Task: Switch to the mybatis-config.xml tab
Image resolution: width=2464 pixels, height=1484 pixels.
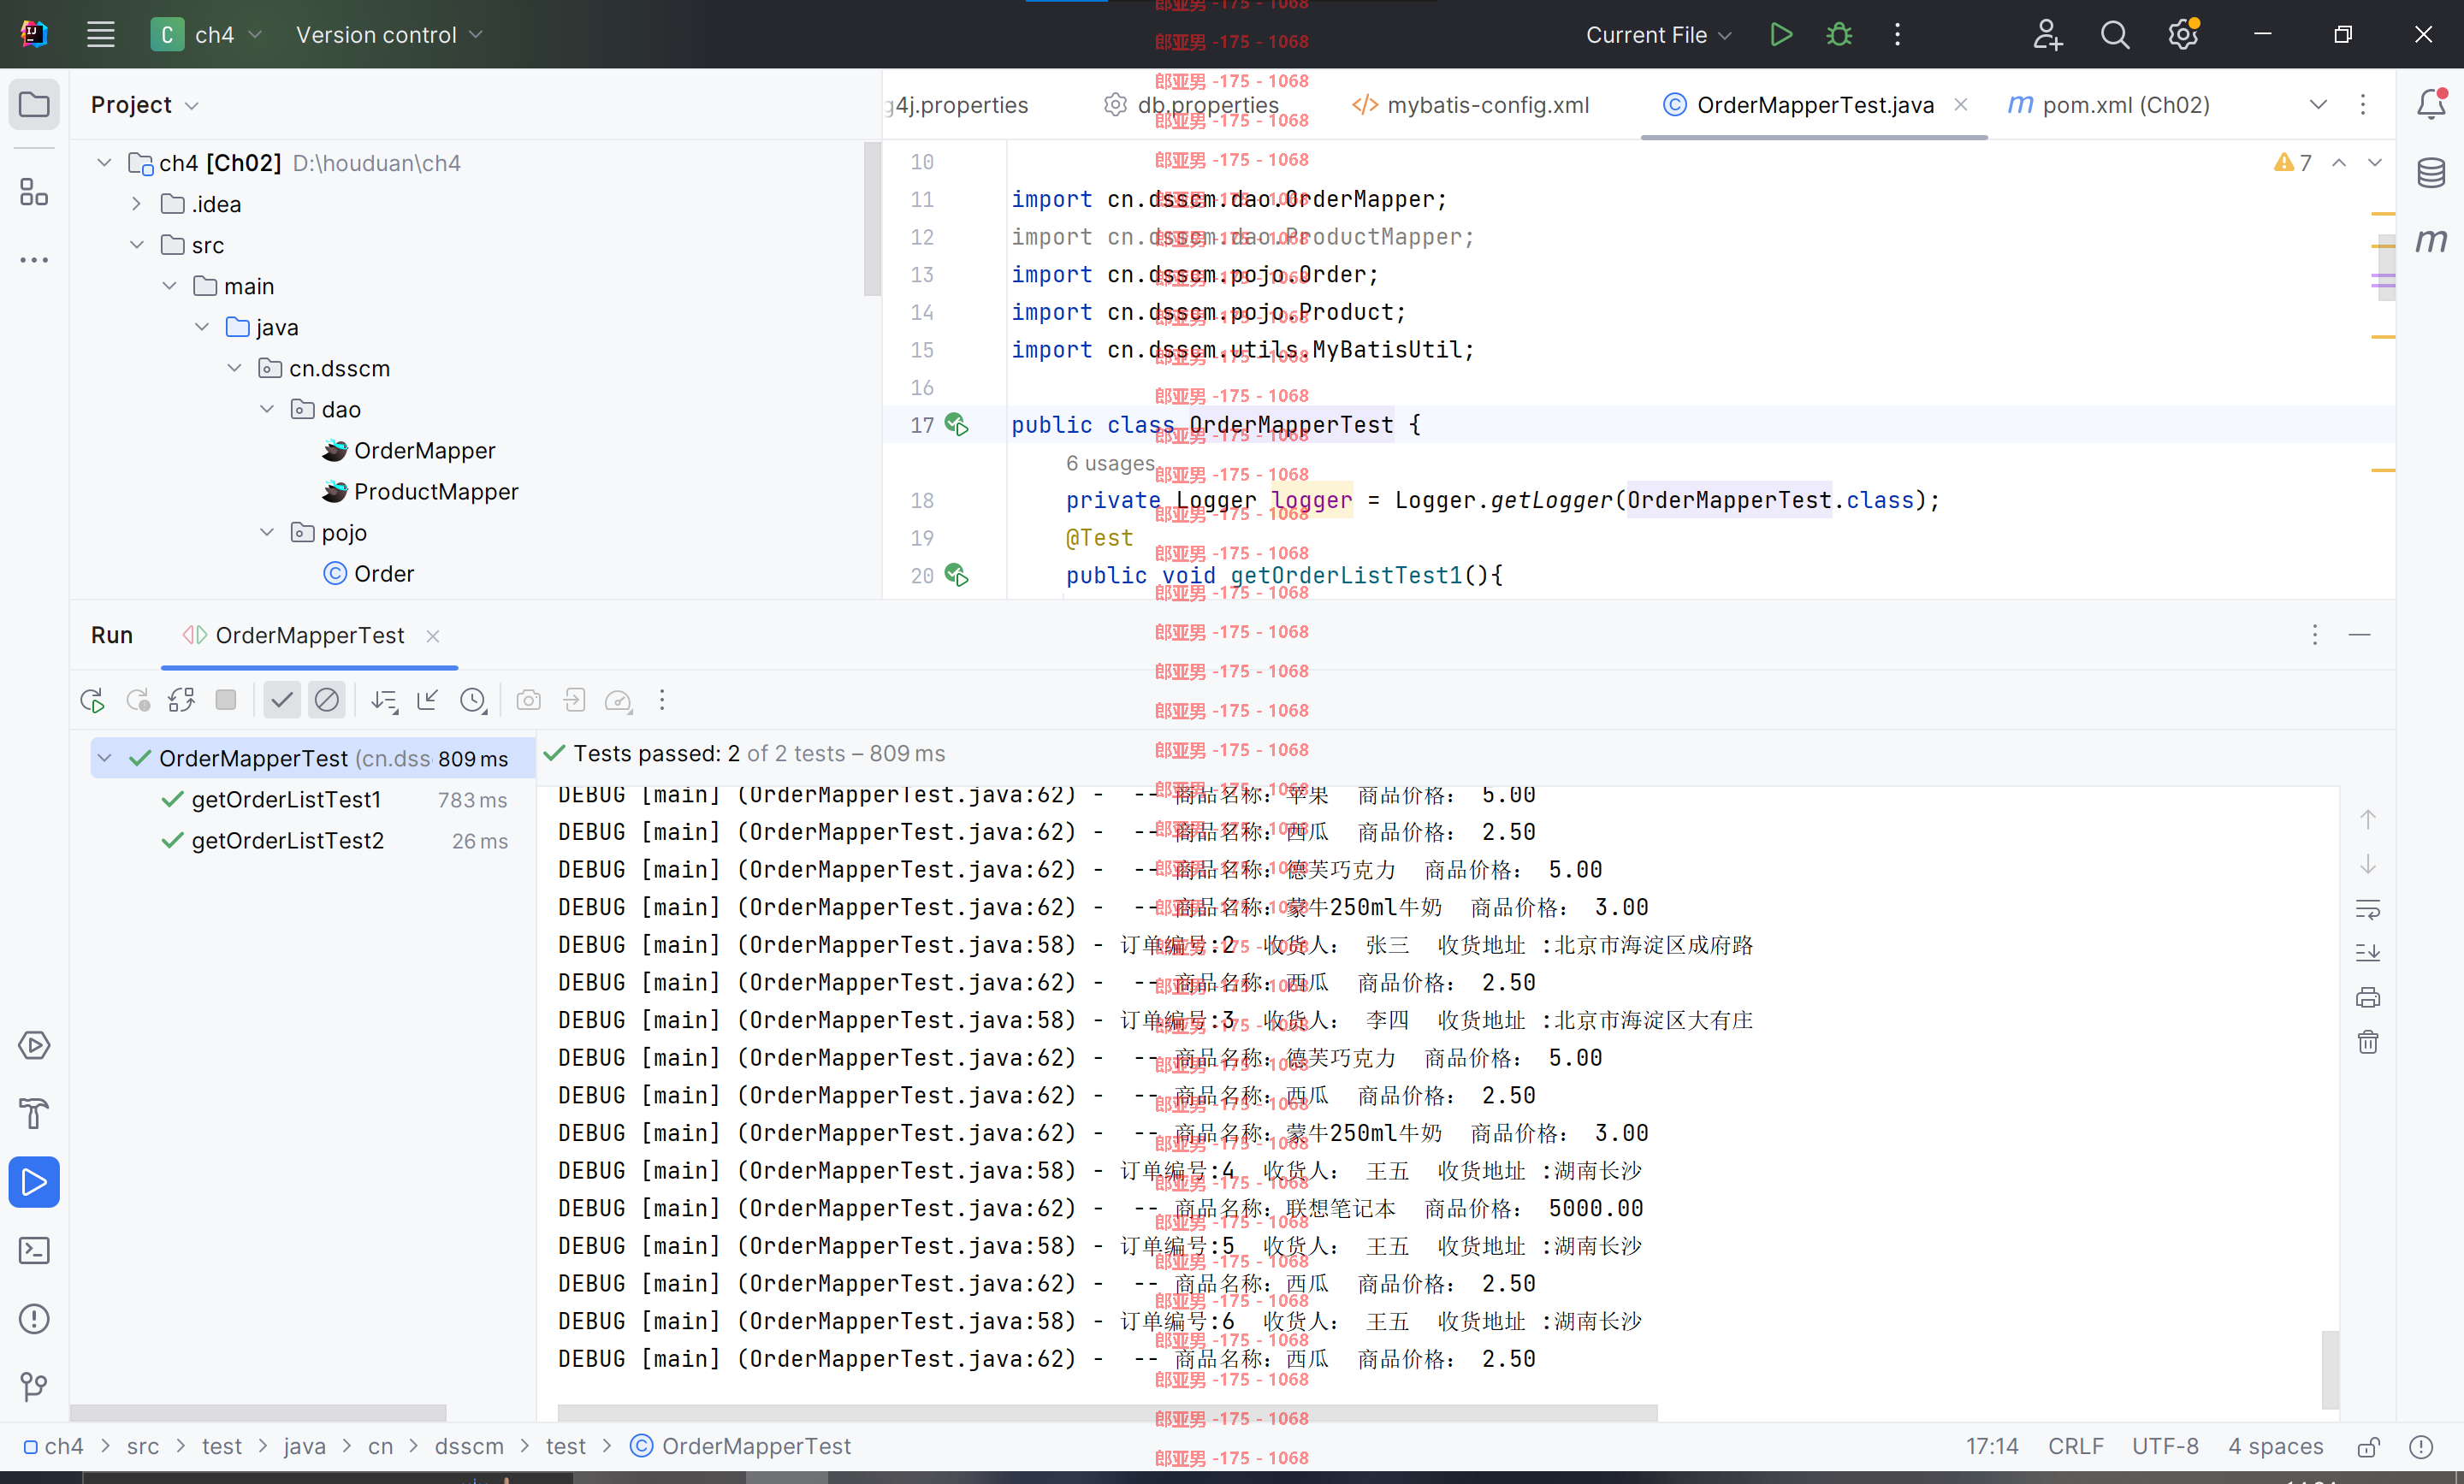Action: click(1470, 105)
